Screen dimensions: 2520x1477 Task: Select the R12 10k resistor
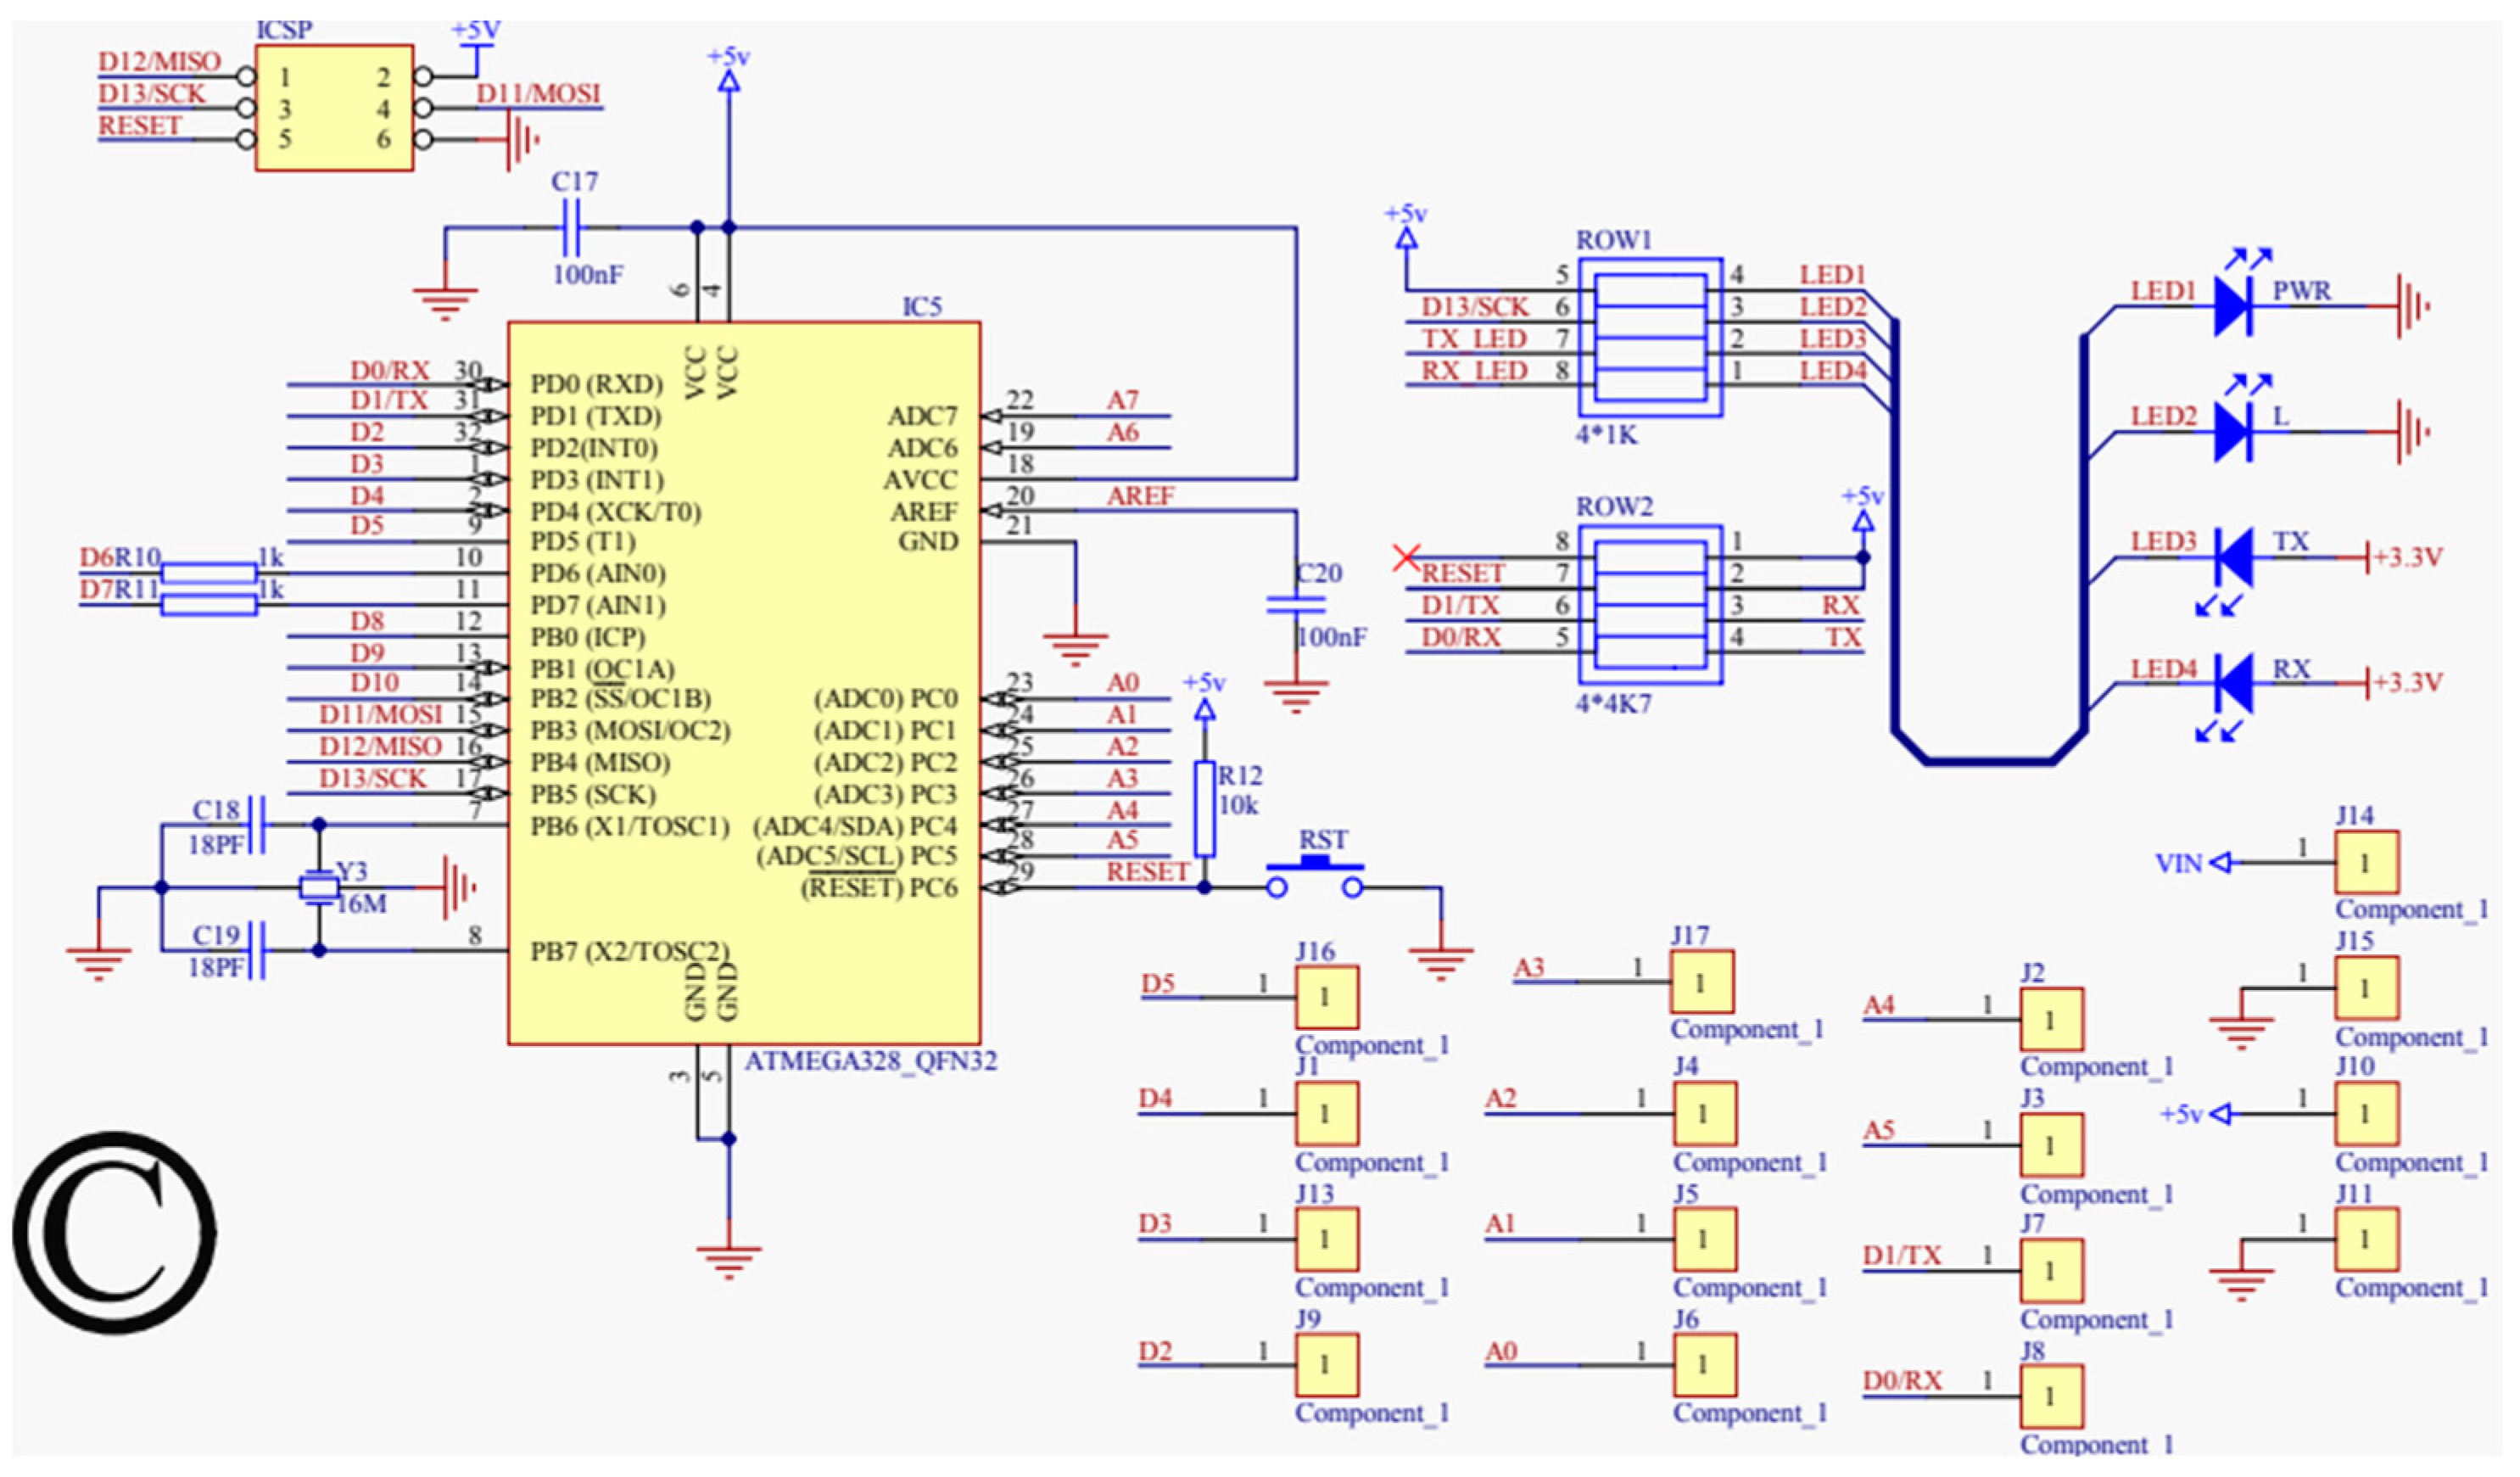click(x=1205, y=809)
